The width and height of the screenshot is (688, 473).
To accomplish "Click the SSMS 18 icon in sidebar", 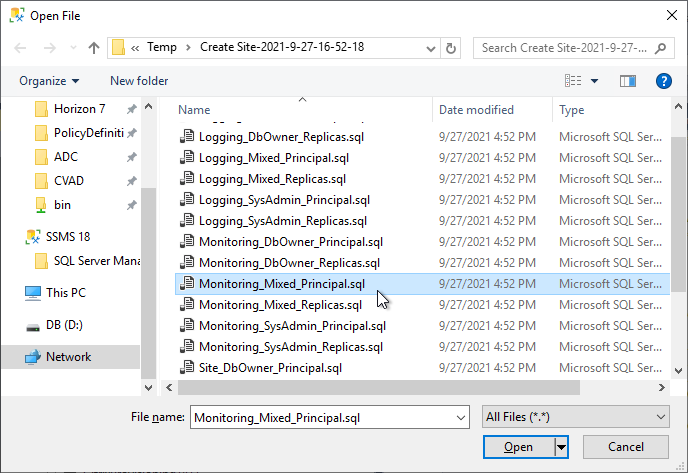I will (x=33, y=237).
